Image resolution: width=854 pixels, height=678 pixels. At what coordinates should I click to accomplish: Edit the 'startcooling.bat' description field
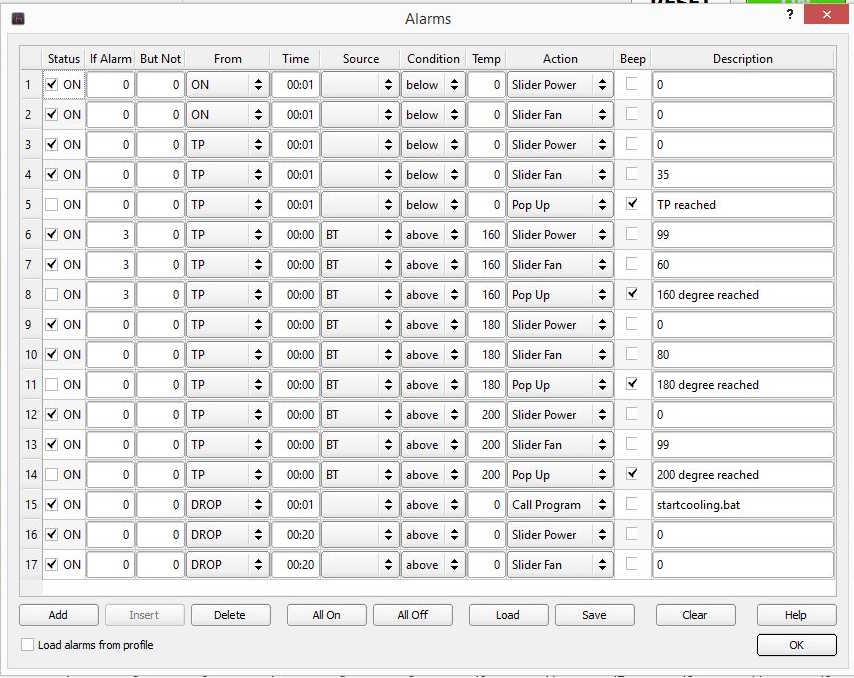click(742, 505)
